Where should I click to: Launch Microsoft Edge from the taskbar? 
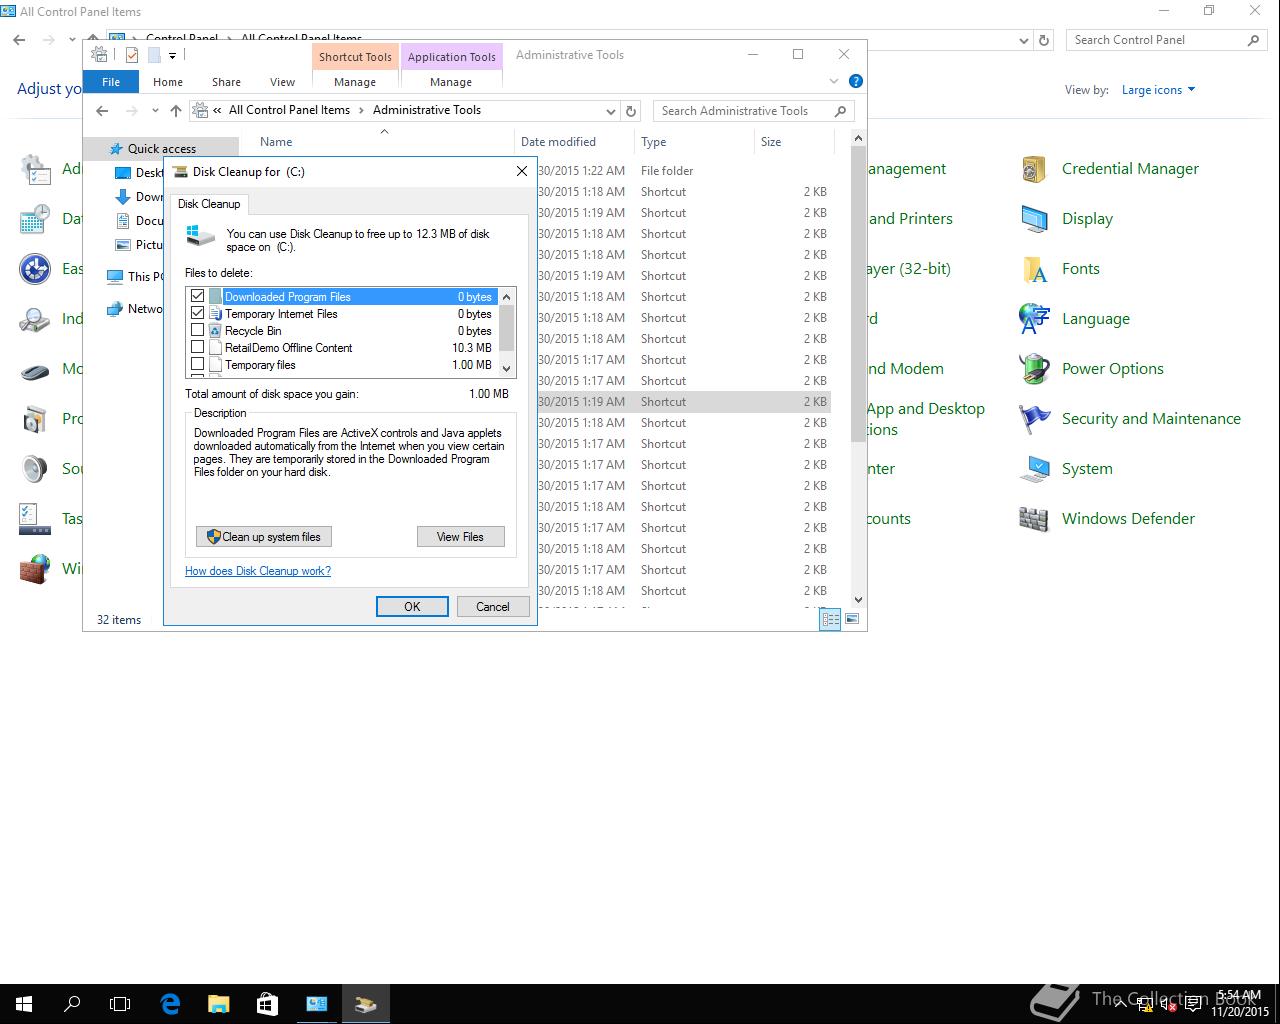pos(170,1003)
